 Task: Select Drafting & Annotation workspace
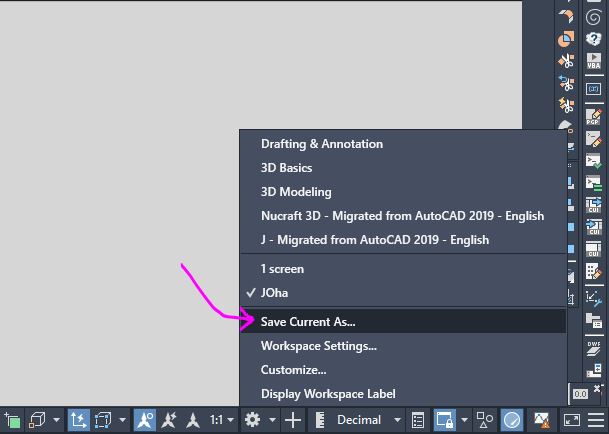point(321,144)
